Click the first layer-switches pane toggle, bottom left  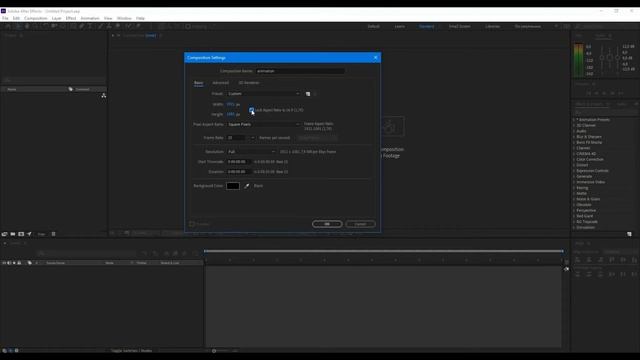[x=4, y=350]
